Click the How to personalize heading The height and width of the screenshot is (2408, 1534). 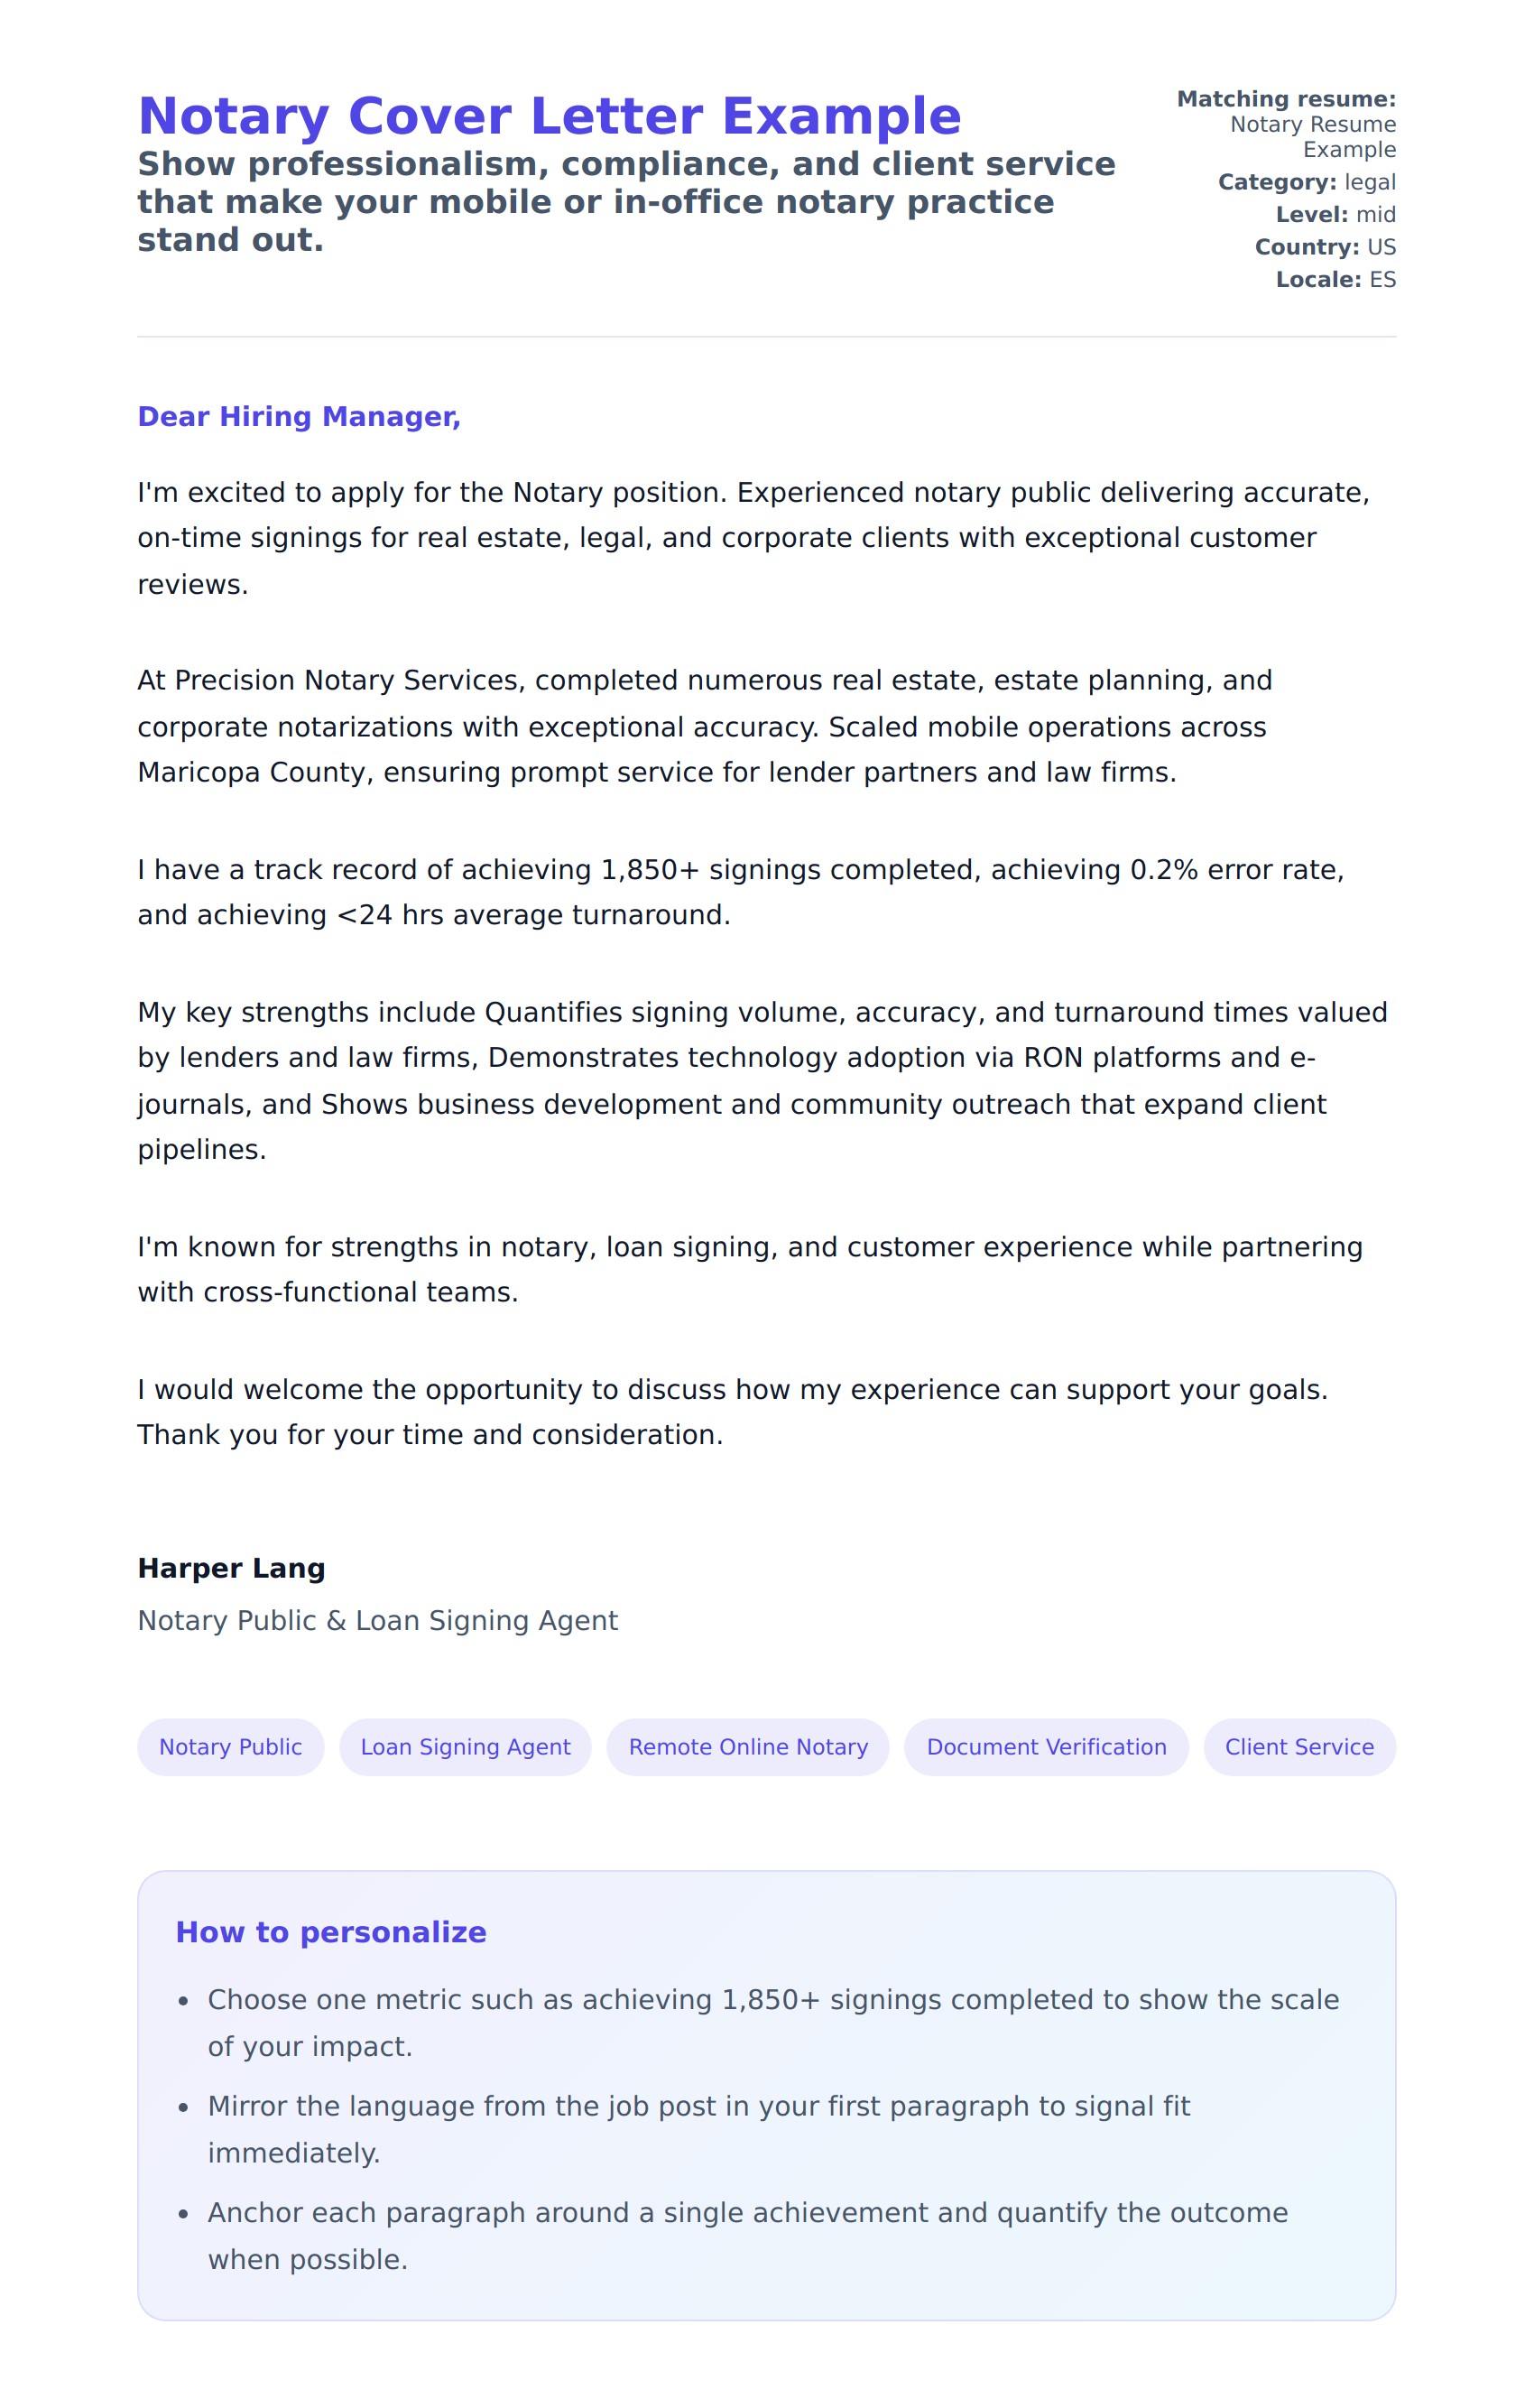[x=331, y=1932]
